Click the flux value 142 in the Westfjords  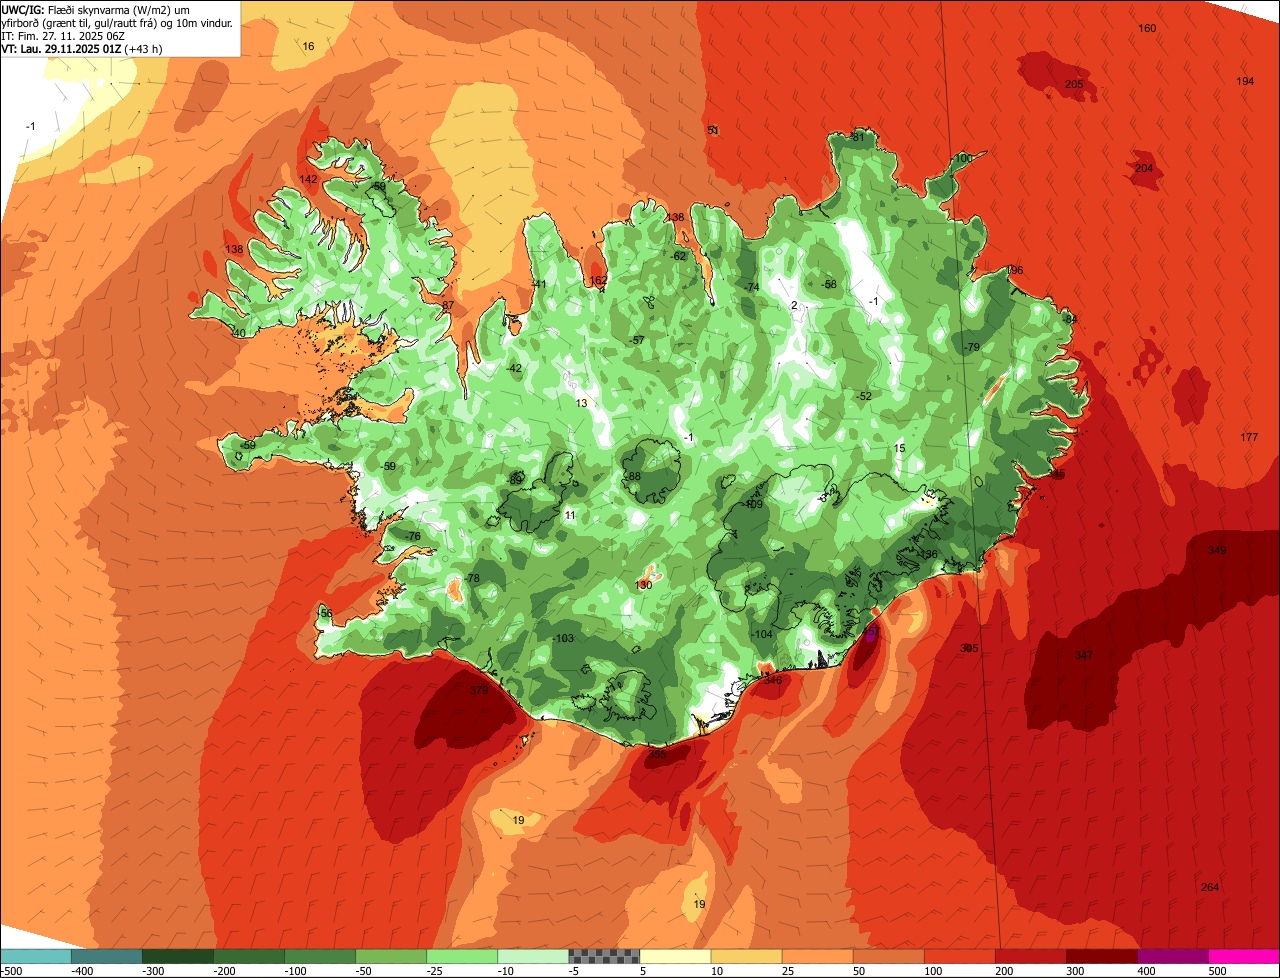pos(309,179)
